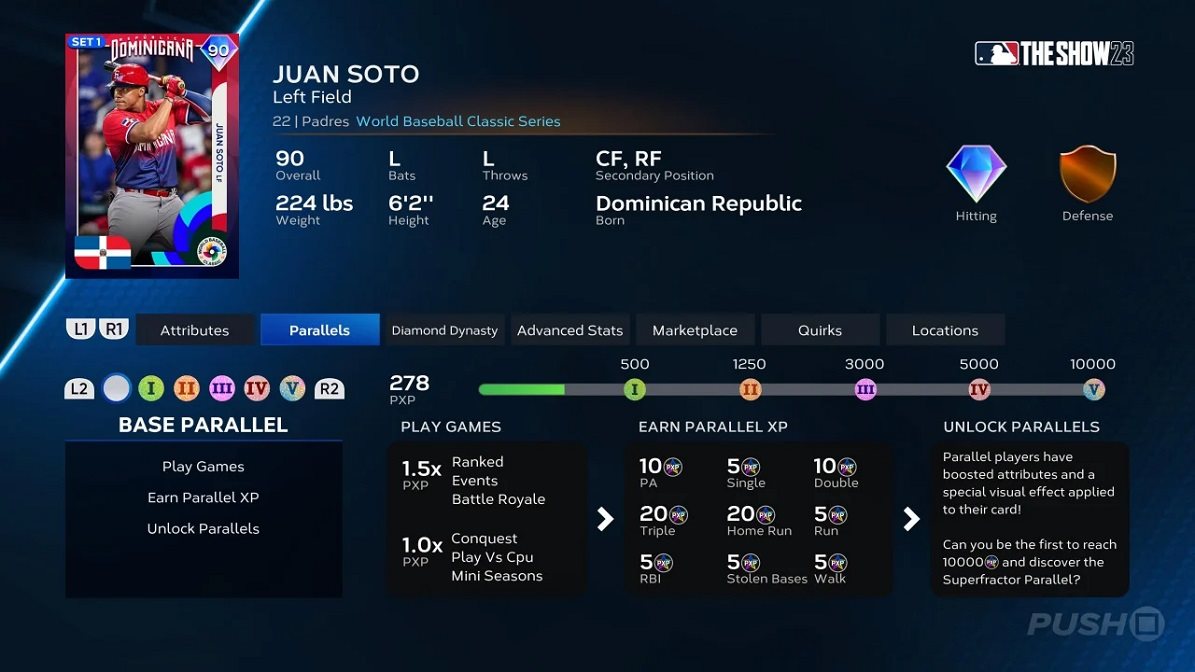Click the Hitting diamond badge icon
The image size is (1195, 672).
[976, 174]
